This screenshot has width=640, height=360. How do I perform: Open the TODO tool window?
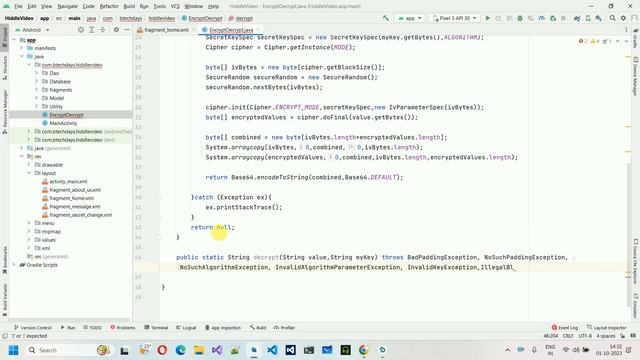tap(93, 327)
